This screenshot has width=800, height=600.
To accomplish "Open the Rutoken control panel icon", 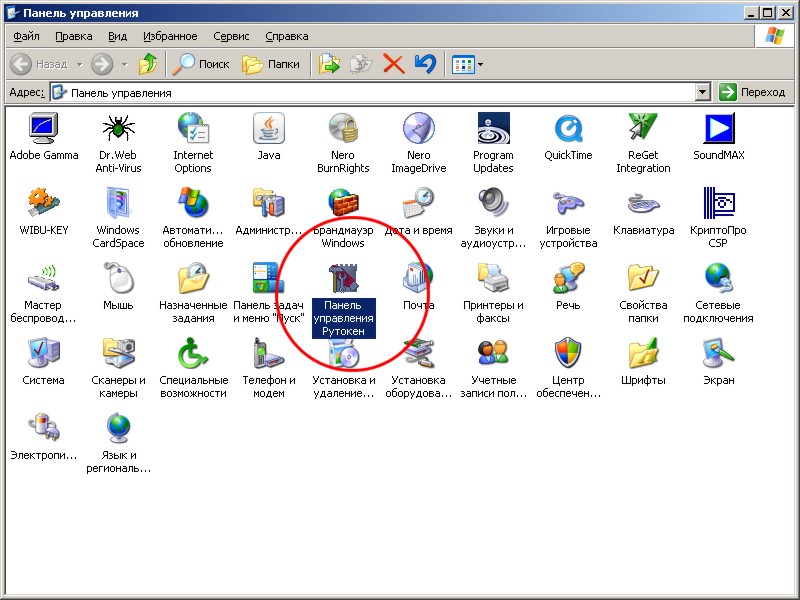I will (343, 279).
